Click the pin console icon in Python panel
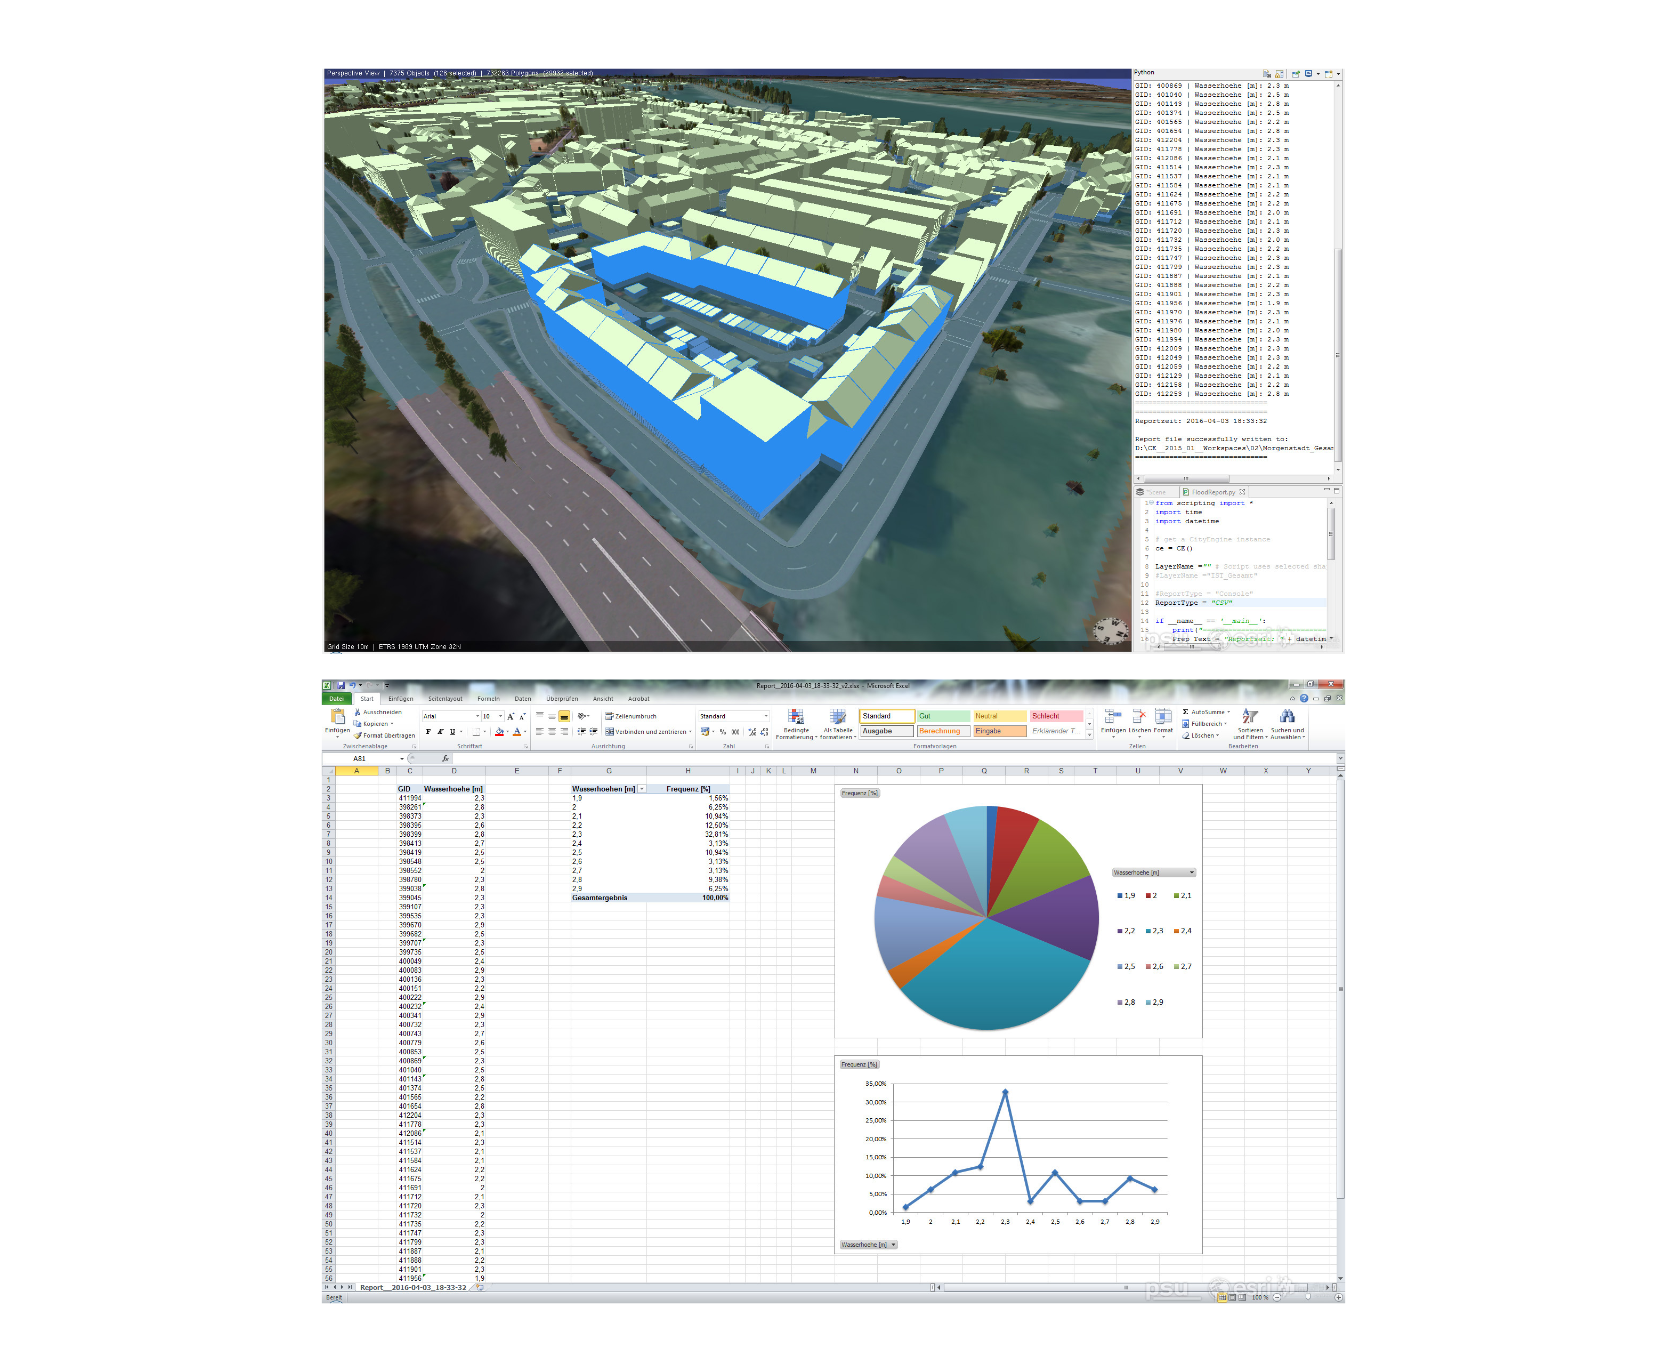 point(1295,74)
